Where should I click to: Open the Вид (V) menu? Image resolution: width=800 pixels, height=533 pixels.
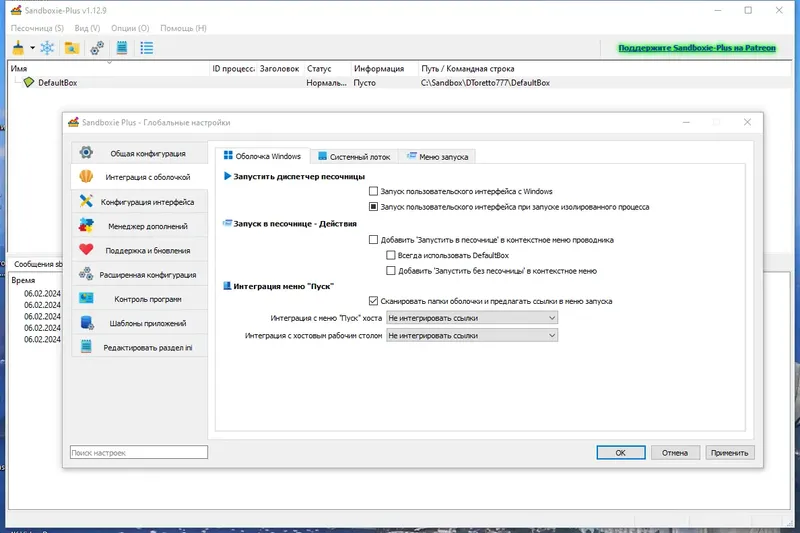tap(87, 28)
